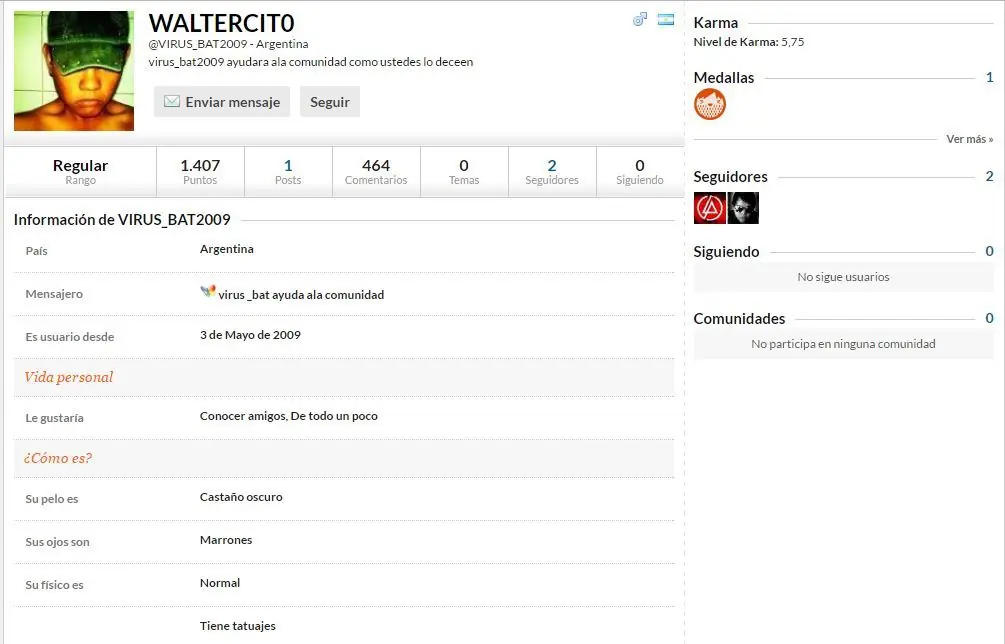
Task: Click the @VIRUS_BAT2009 - Argentina text
Action: coord(228,44)
